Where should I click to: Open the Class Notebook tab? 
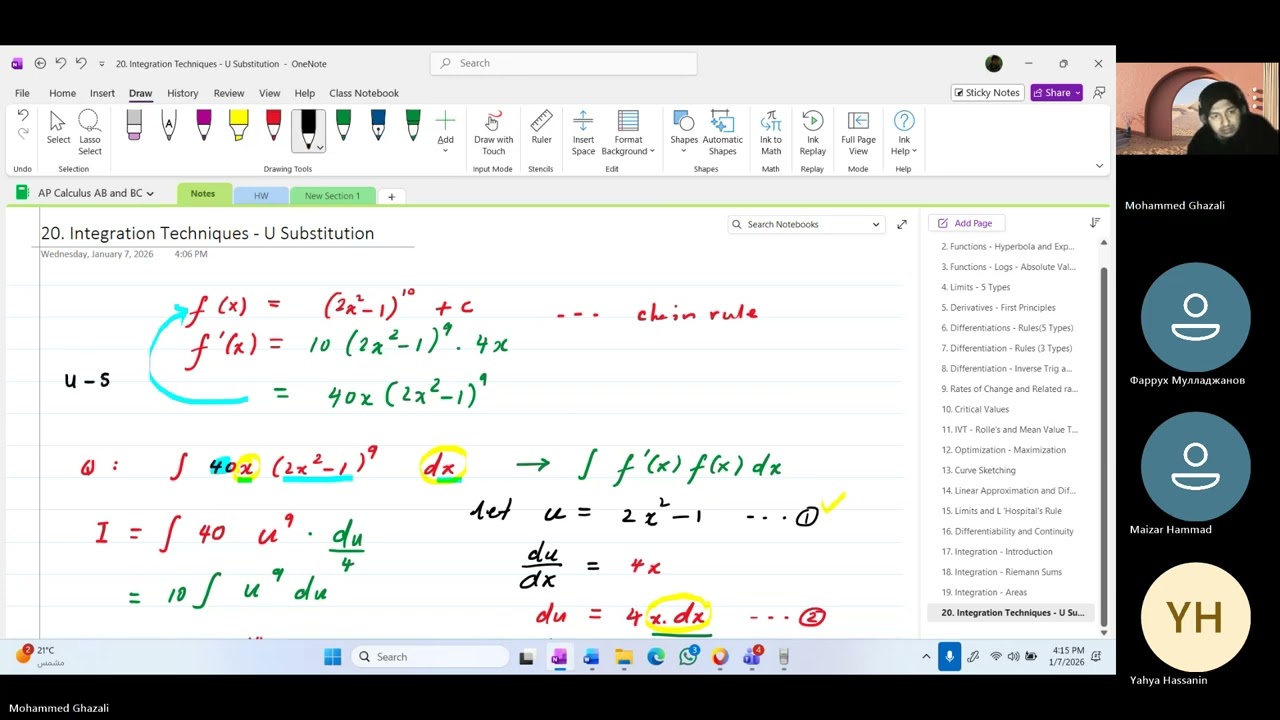pyautogui.click(x=364, y=93)
